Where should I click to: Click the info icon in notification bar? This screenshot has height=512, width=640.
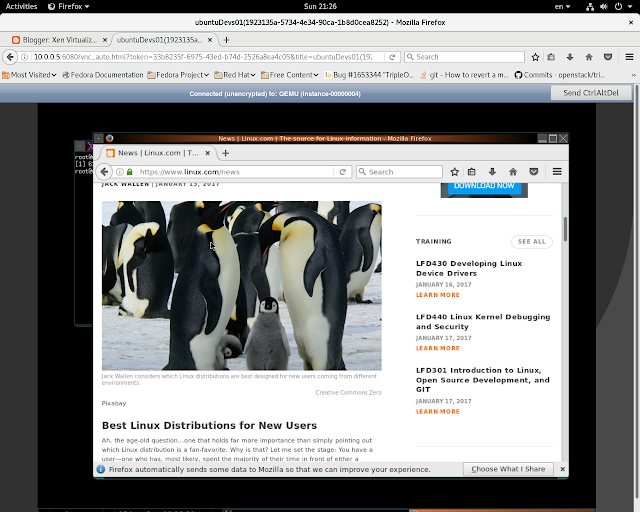point(100,469)
